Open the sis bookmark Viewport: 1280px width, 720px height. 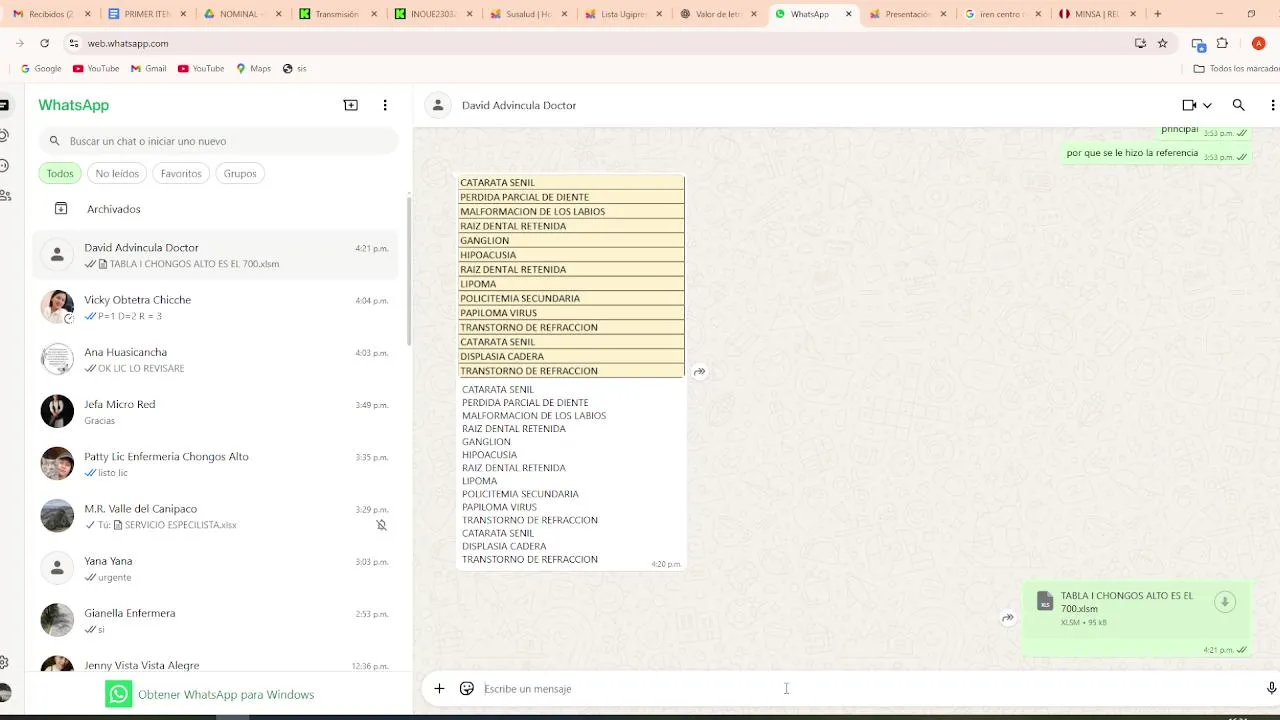[294, 69]
